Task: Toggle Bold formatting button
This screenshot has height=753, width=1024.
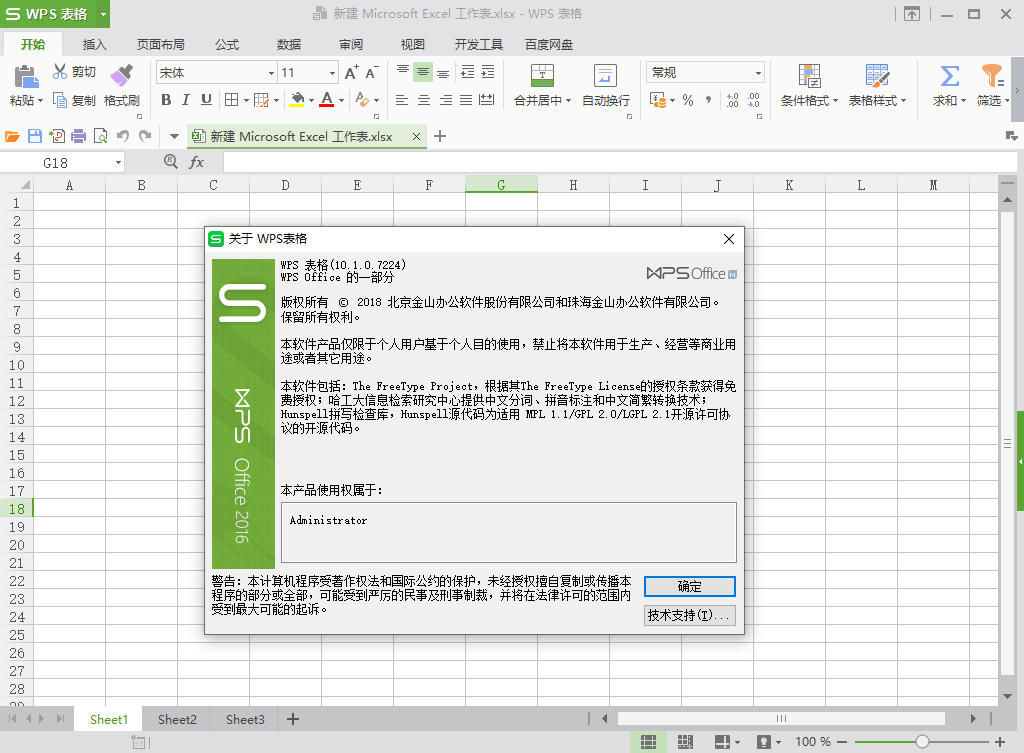Action: pyautogui.click(x=166, y=100)
